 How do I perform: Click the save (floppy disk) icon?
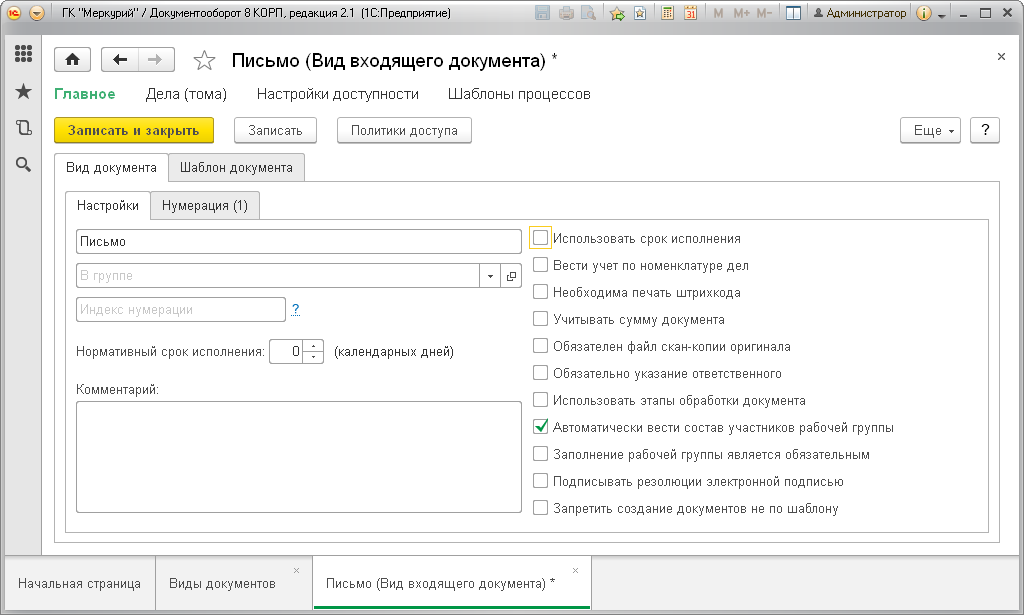[542, 13]
